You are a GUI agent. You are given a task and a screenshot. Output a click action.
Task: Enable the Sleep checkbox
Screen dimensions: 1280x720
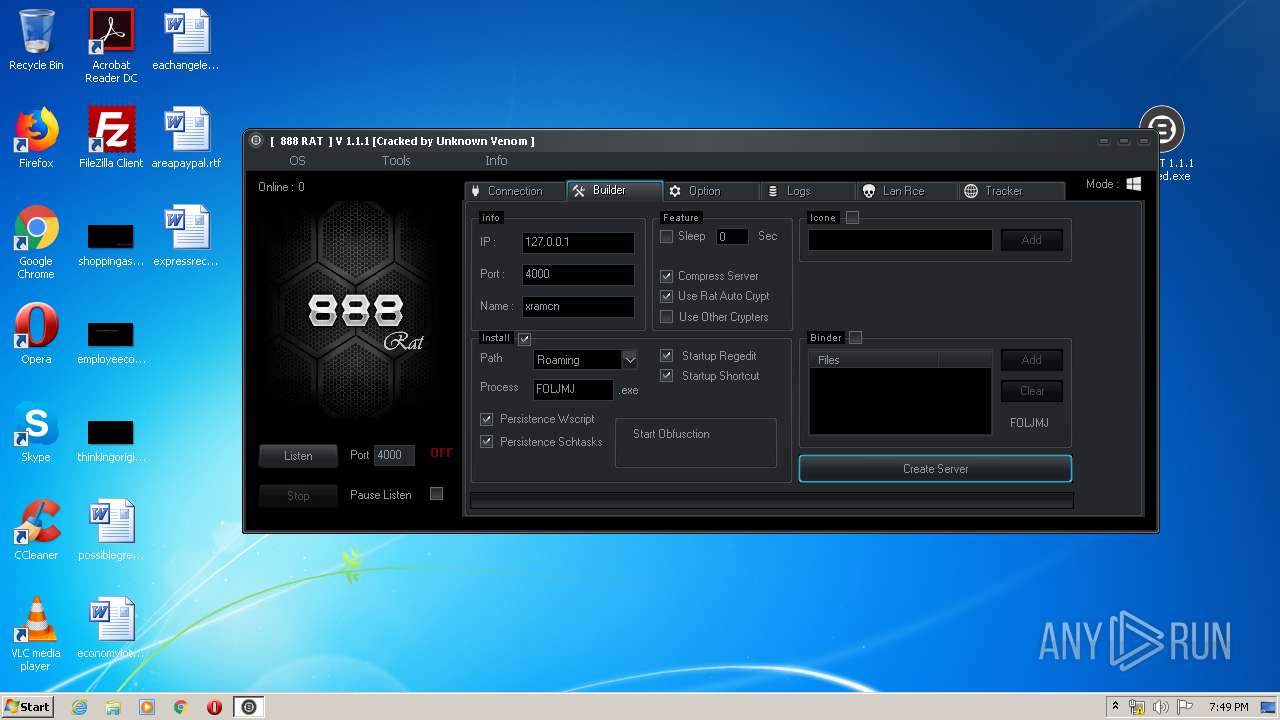(667, 237)
